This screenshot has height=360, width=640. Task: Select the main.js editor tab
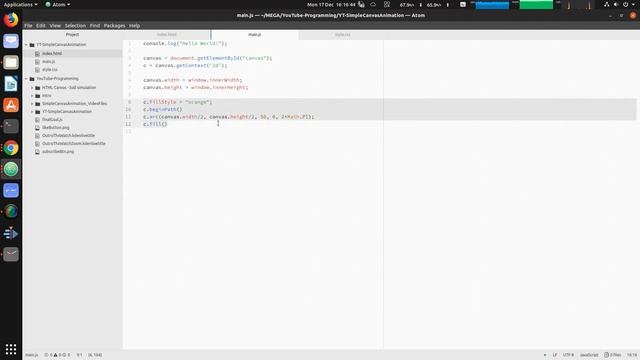pyautogui.click(x=255, y=35)
